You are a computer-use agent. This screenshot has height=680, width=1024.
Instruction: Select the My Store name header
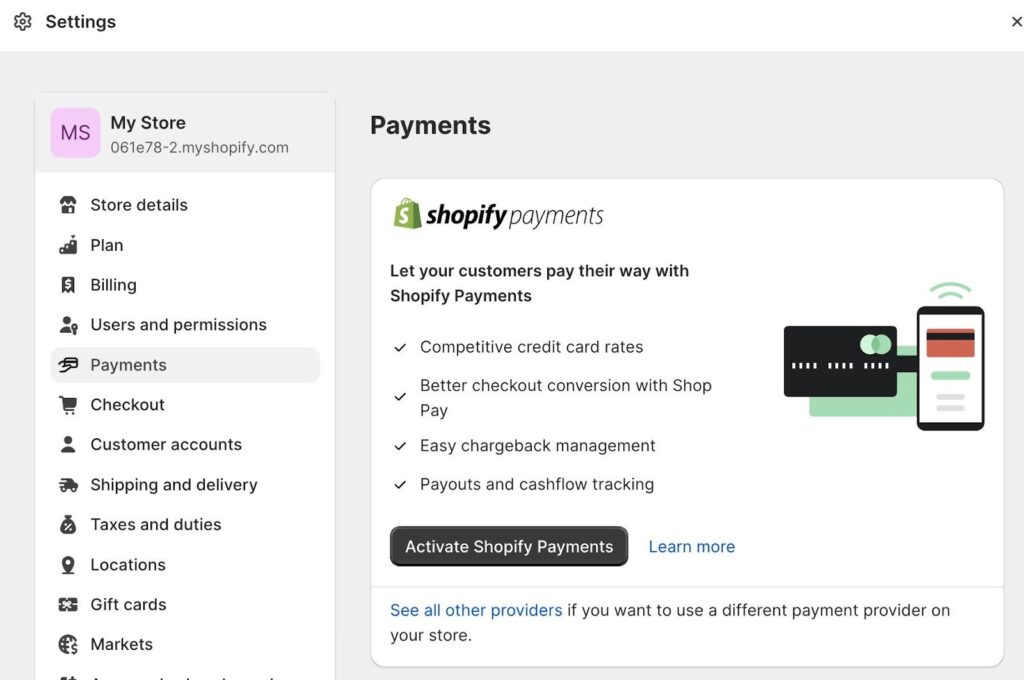(x=148, y=123)
